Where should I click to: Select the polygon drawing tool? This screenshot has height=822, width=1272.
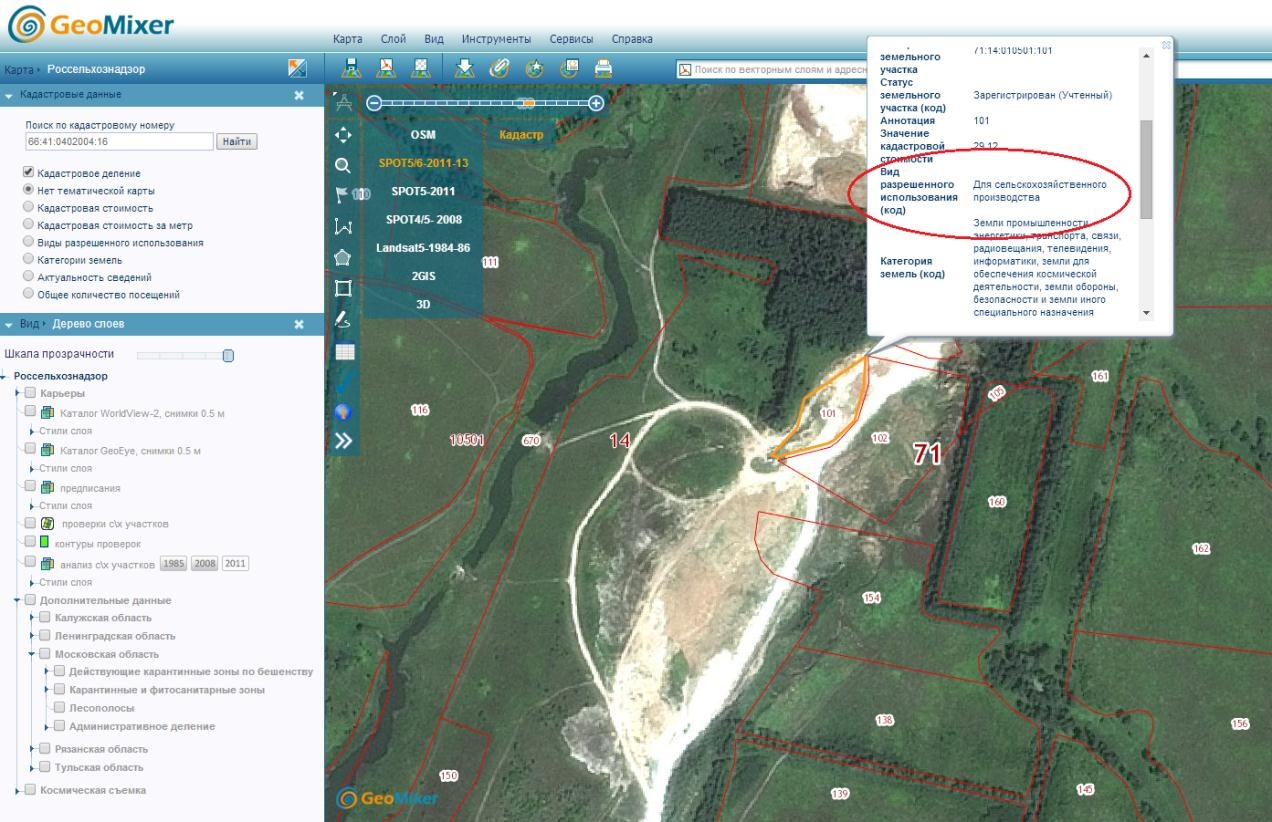(343, 257)
